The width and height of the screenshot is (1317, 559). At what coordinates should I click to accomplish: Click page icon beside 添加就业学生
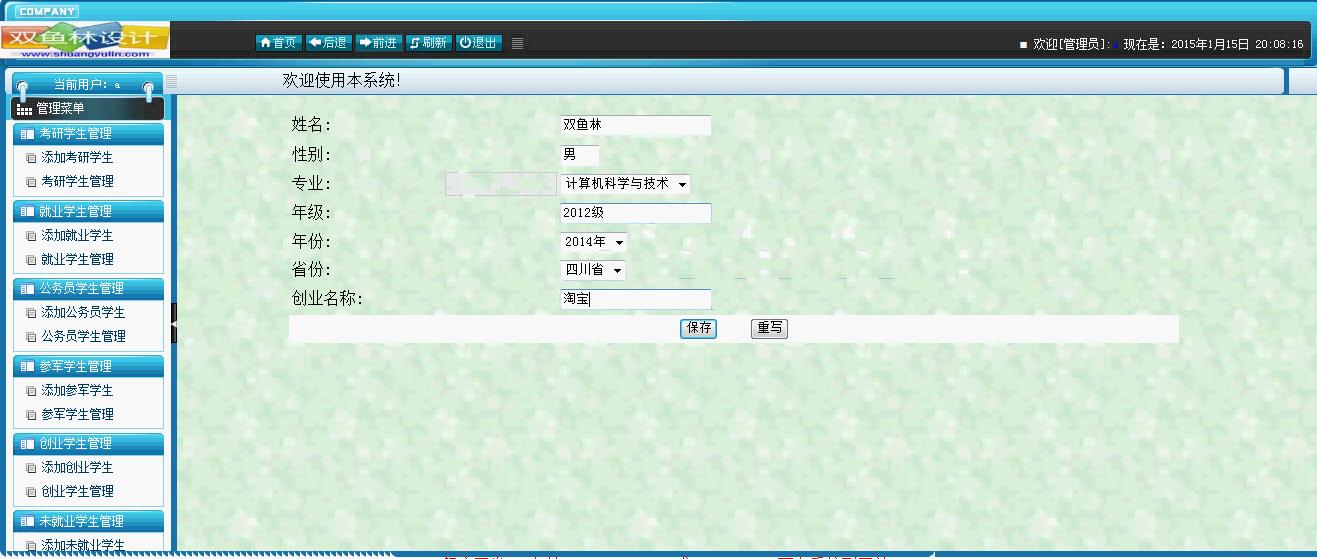coord(31,237)
